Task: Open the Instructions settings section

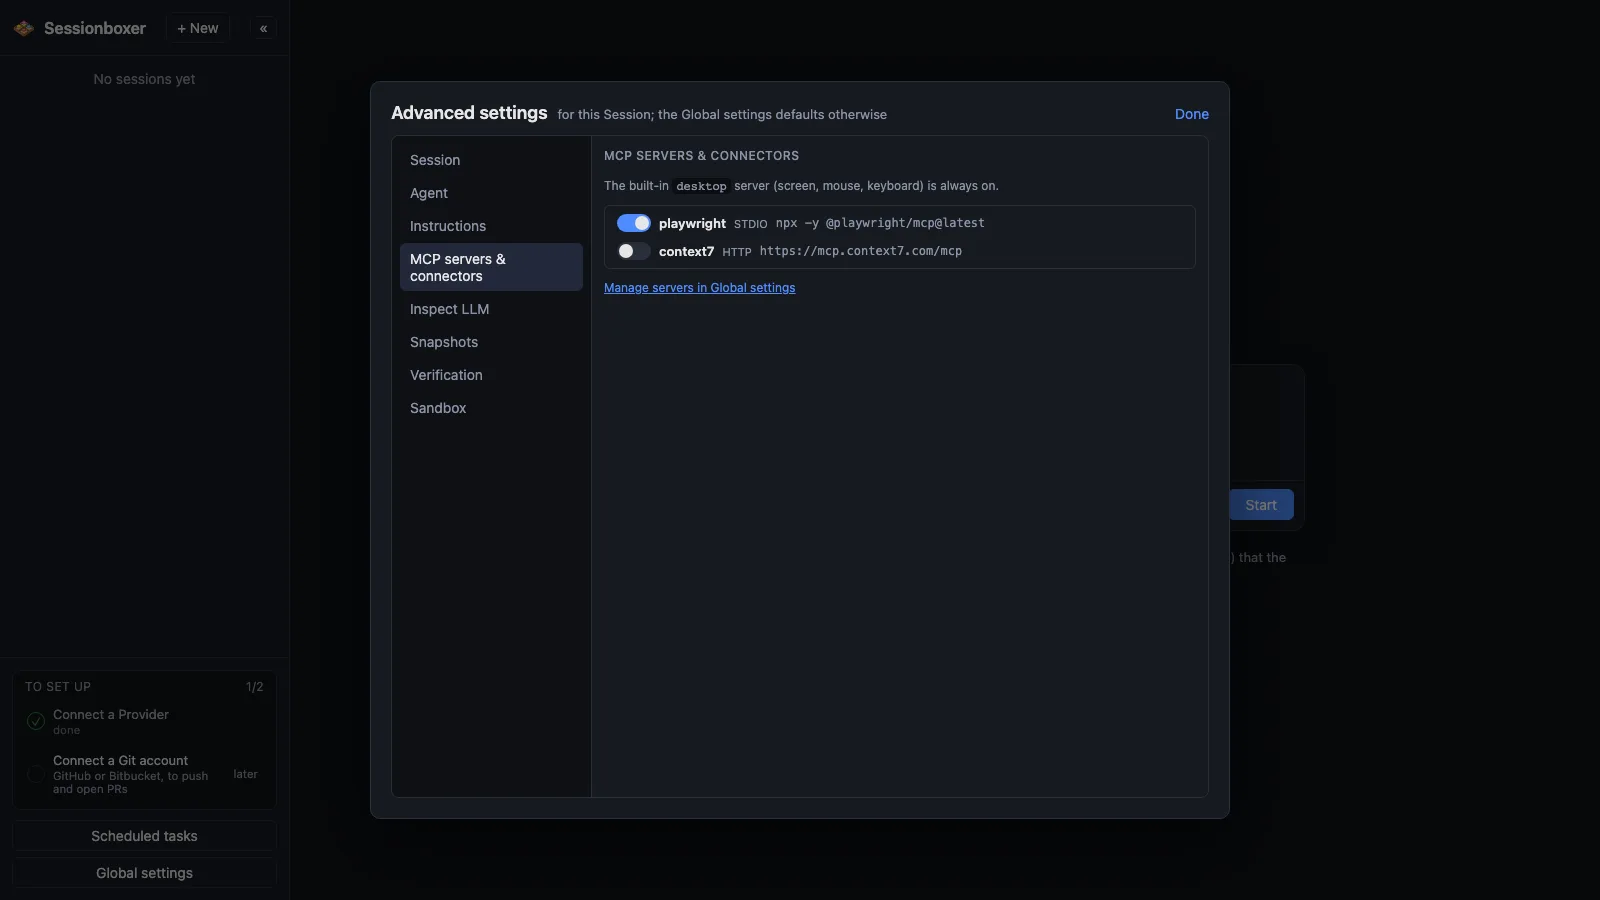Action: tap(491, 226)
